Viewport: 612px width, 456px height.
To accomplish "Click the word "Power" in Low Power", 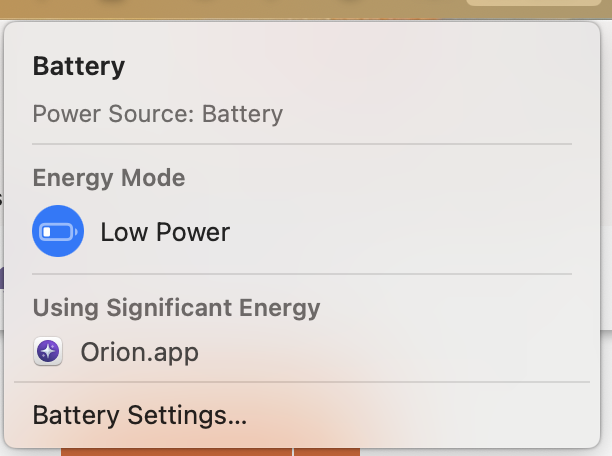I will [189, 232].
